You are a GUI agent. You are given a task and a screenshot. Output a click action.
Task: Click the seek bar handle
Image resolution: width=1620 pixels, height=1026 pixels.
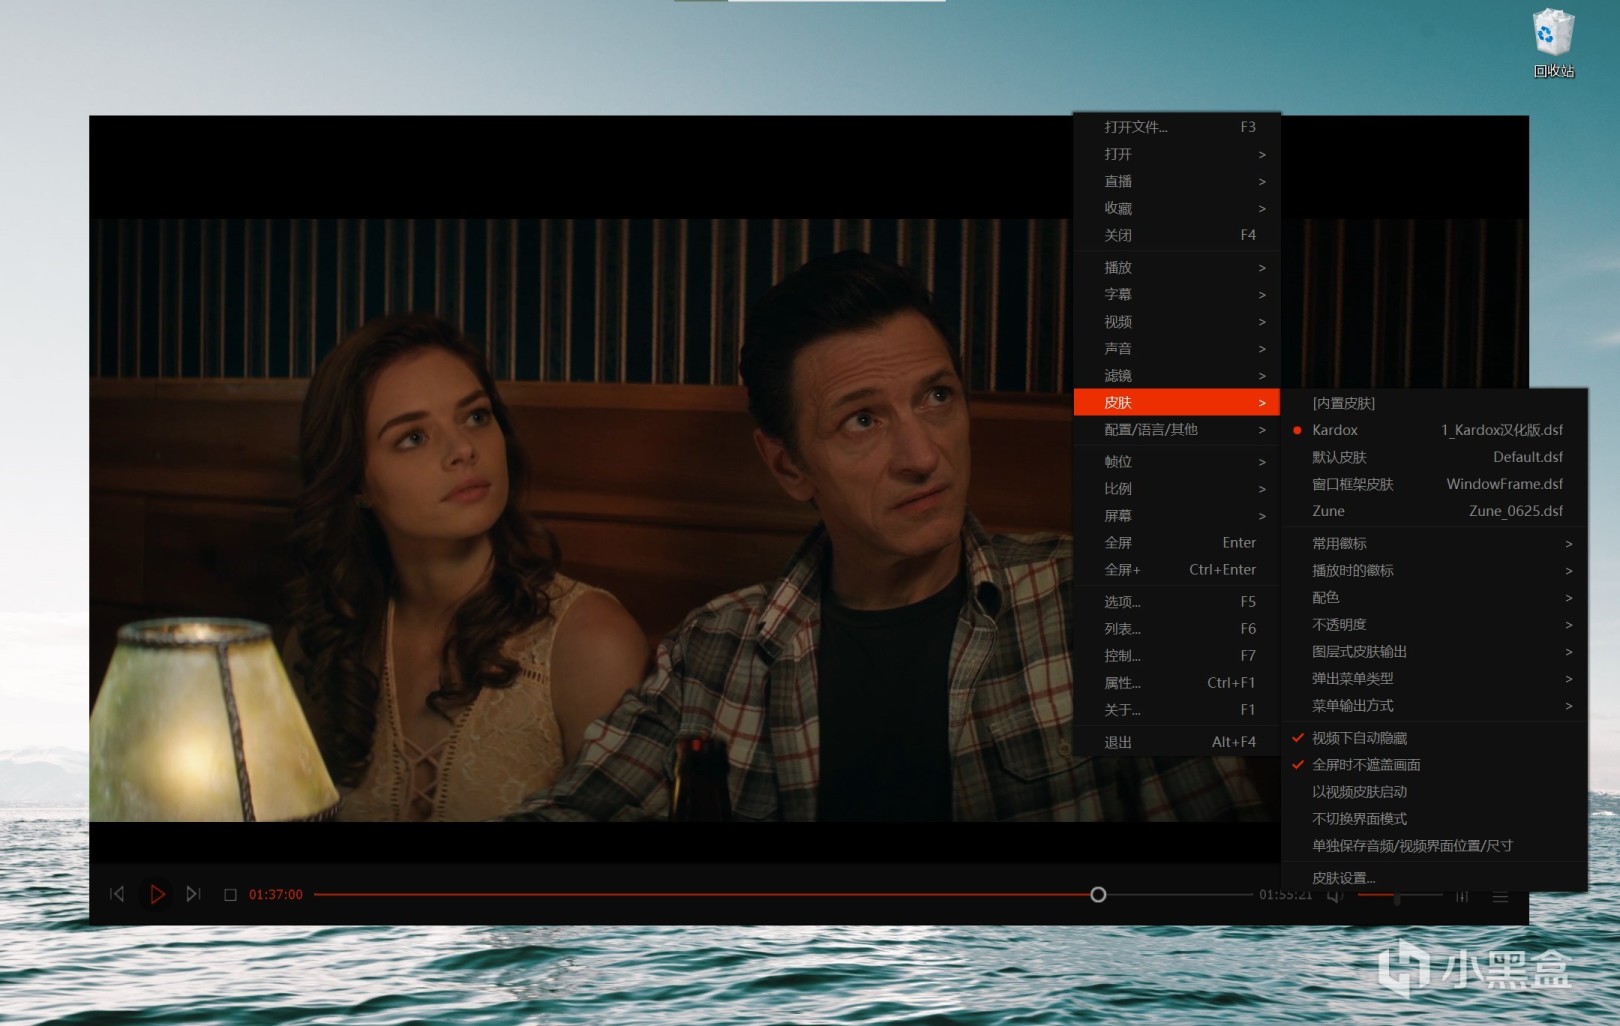click(x=1098, y=894)
